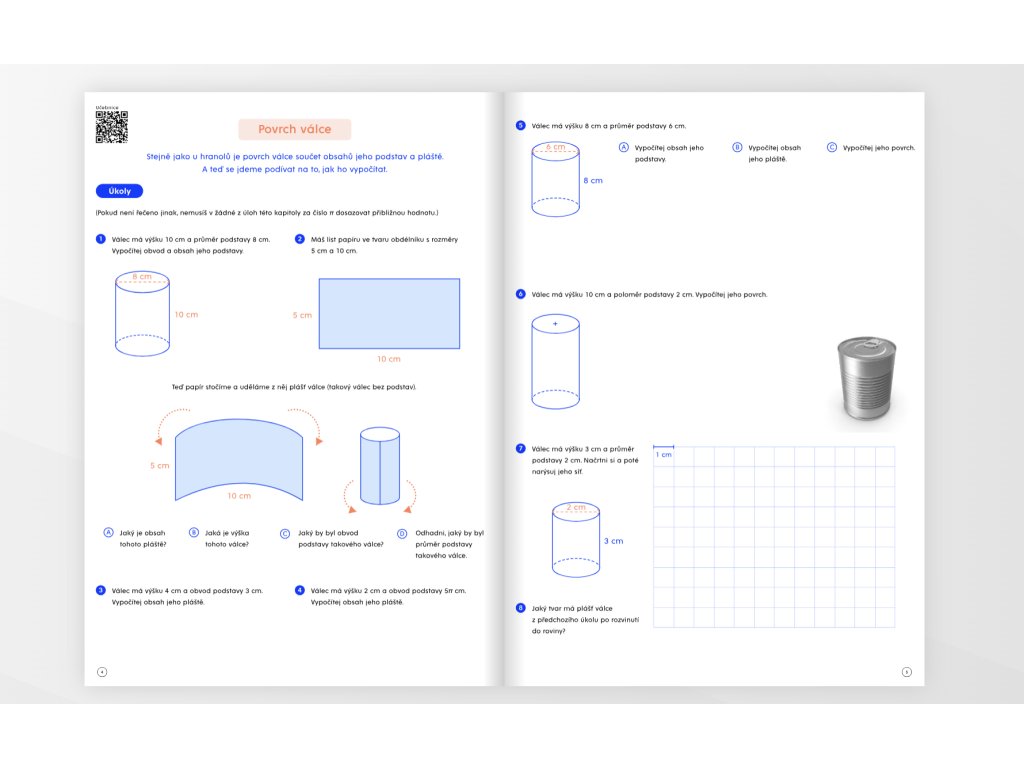This screenshot has width=1024, height=768.
Task: Select "10 cm" label under the curved sheet
Action: (x=239, y=496)
